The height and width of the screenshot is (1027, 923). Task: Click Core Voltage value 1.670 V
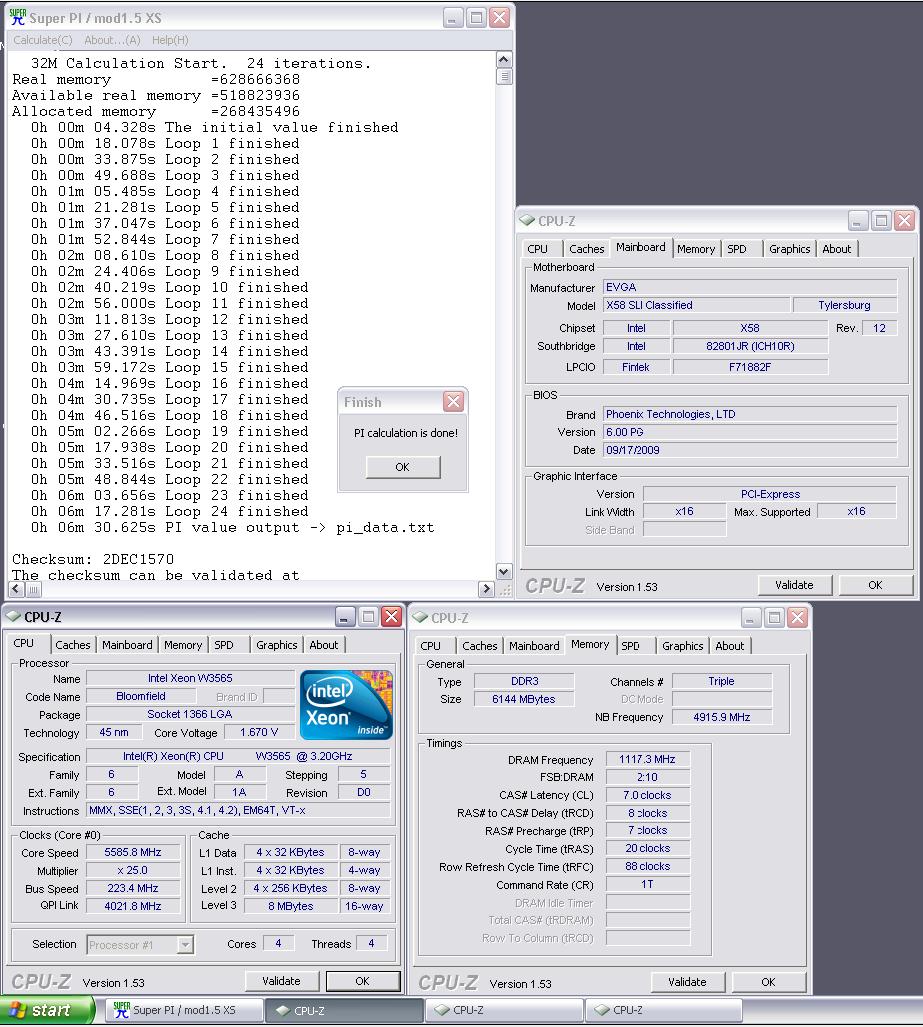pyautogui.click(x=259, y=732)
